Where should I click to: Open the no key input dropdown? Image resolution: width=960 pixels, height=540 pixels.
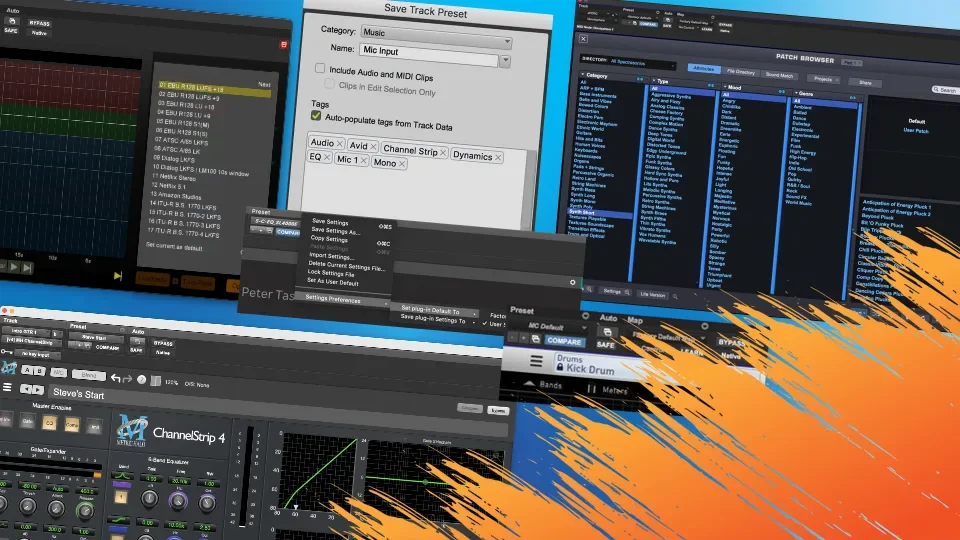point(37,354)
